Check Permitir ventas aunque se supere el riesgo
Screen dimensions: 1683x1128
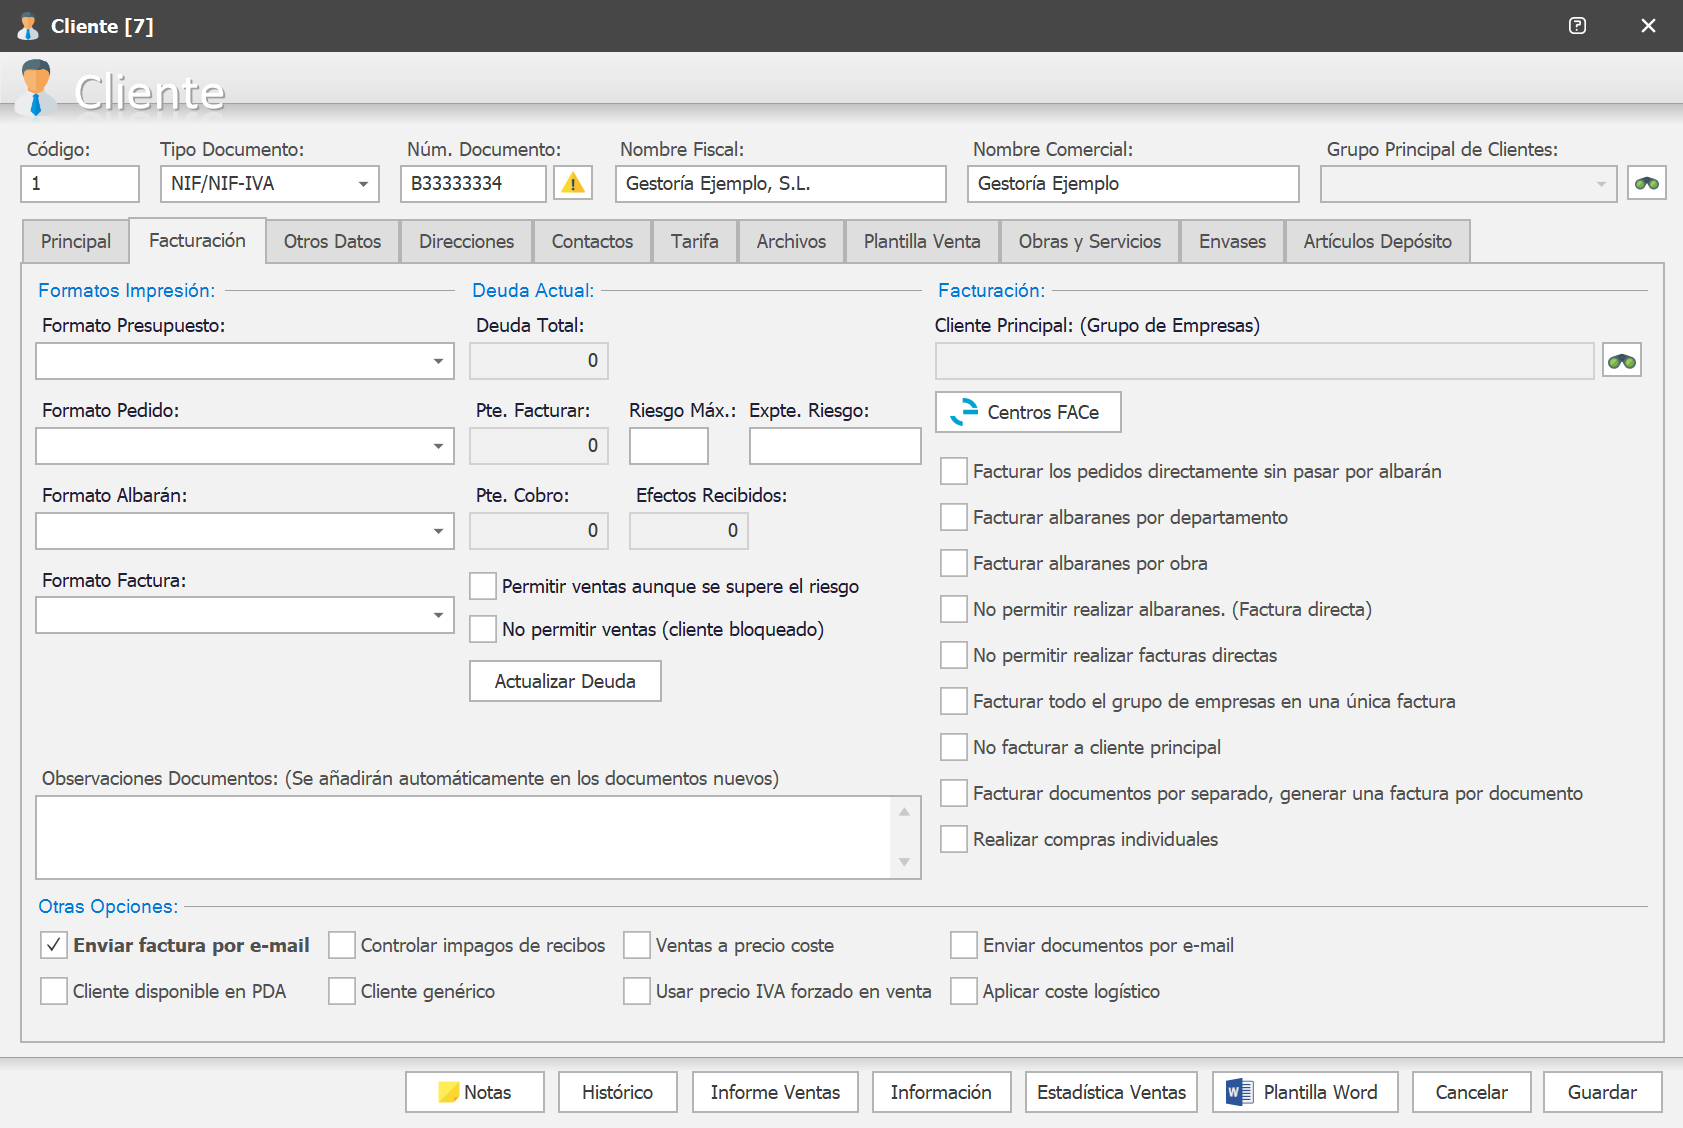coord(483,586)
